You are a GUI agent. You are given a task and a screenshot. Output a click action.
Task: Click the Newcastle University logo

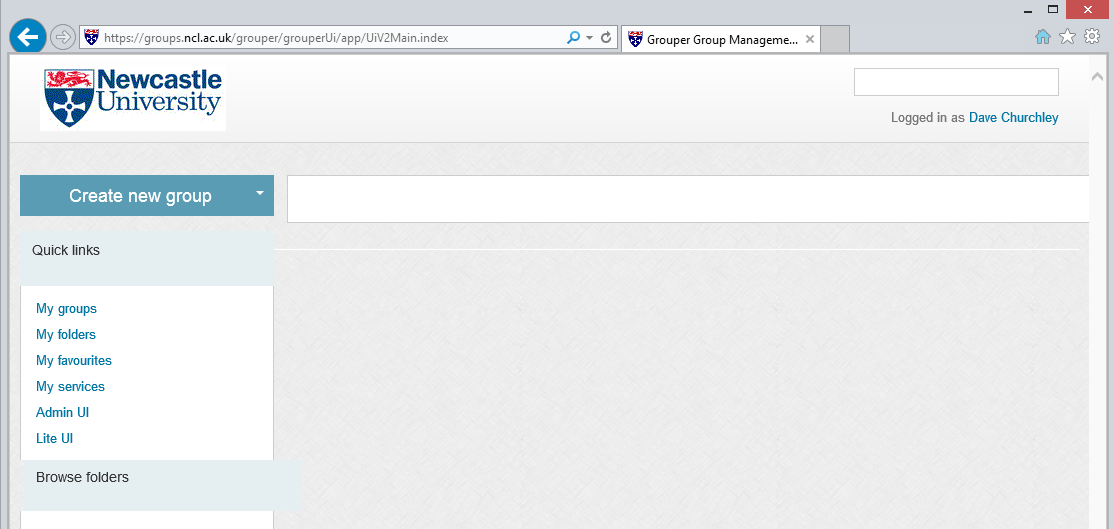(133, 97)
